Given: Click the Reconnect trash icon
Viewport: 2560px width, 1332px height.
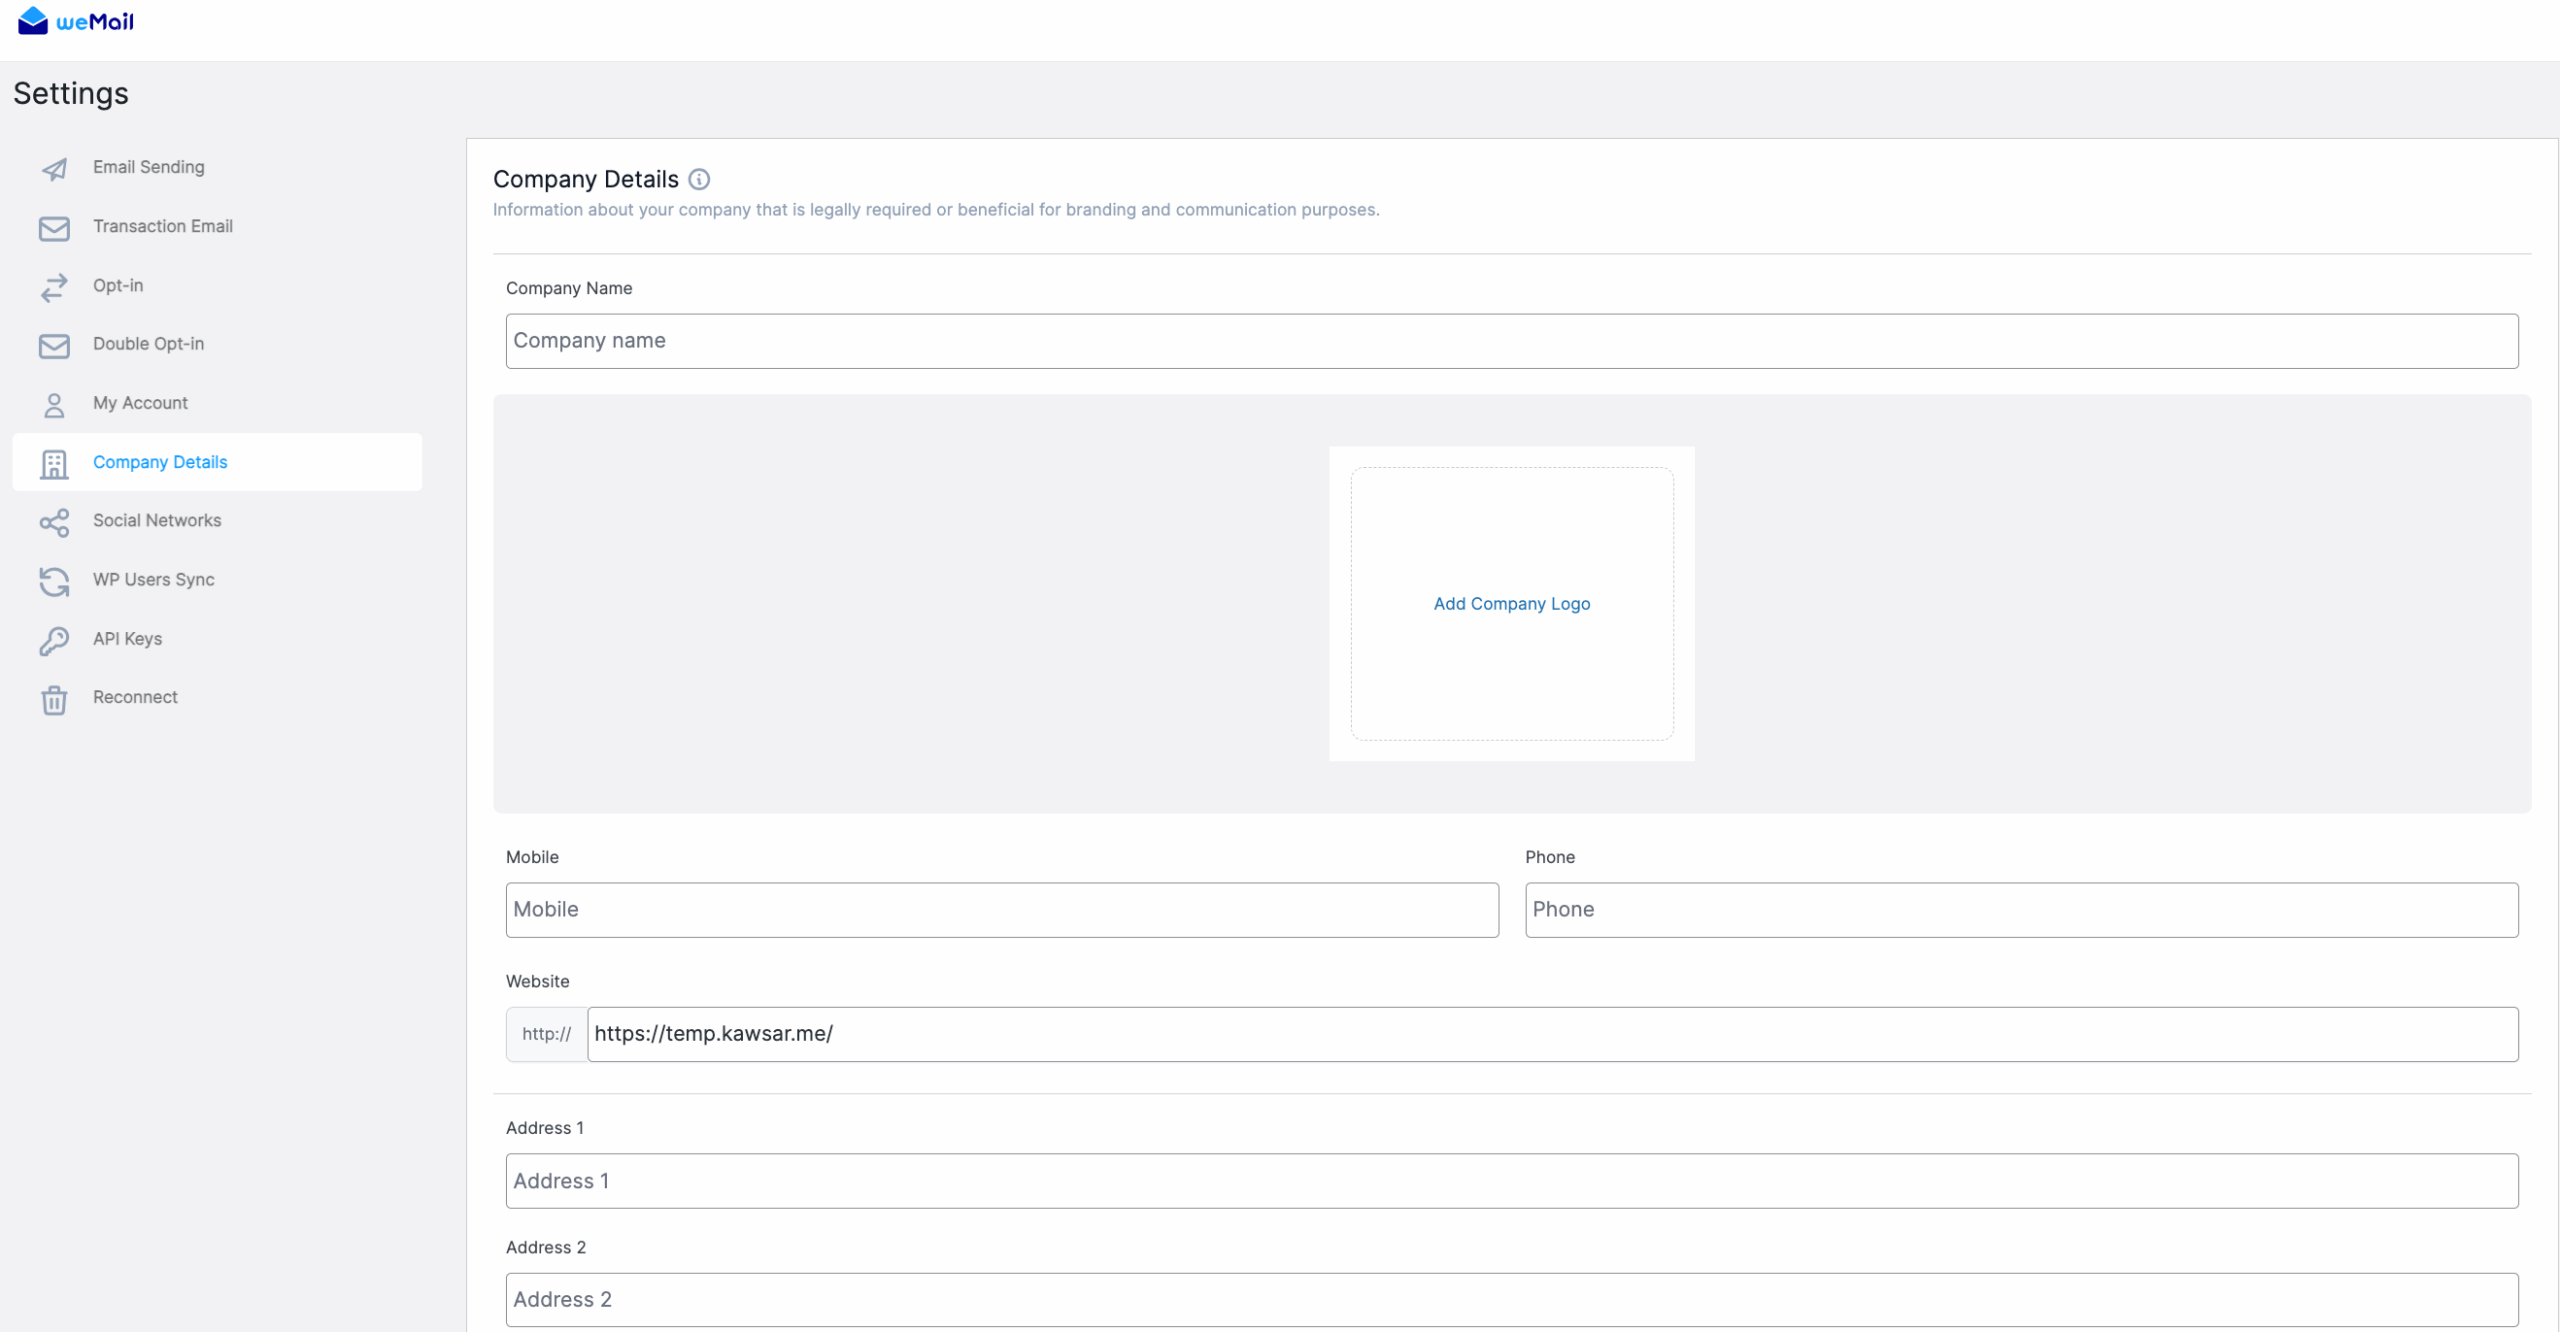Looking at the screenshot, I should click(x=54, y=699).
